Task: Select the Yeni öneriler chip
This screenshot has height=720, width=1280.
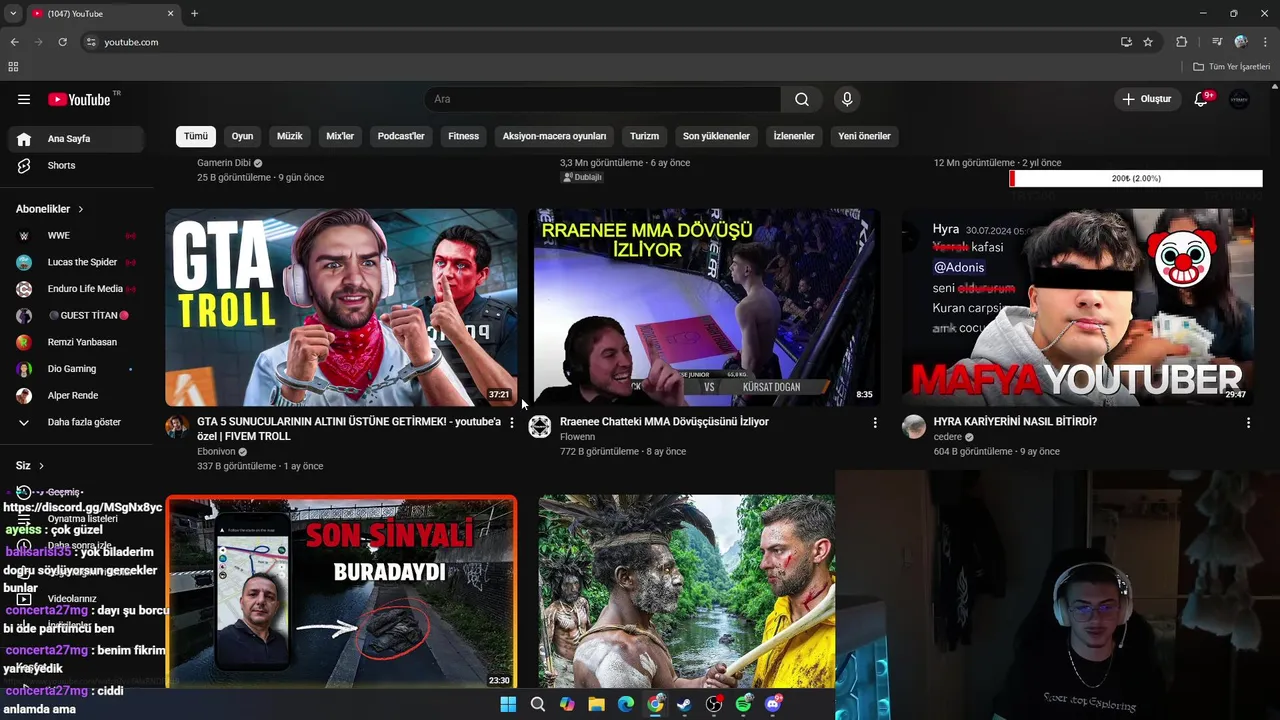Action: (864, 136)
